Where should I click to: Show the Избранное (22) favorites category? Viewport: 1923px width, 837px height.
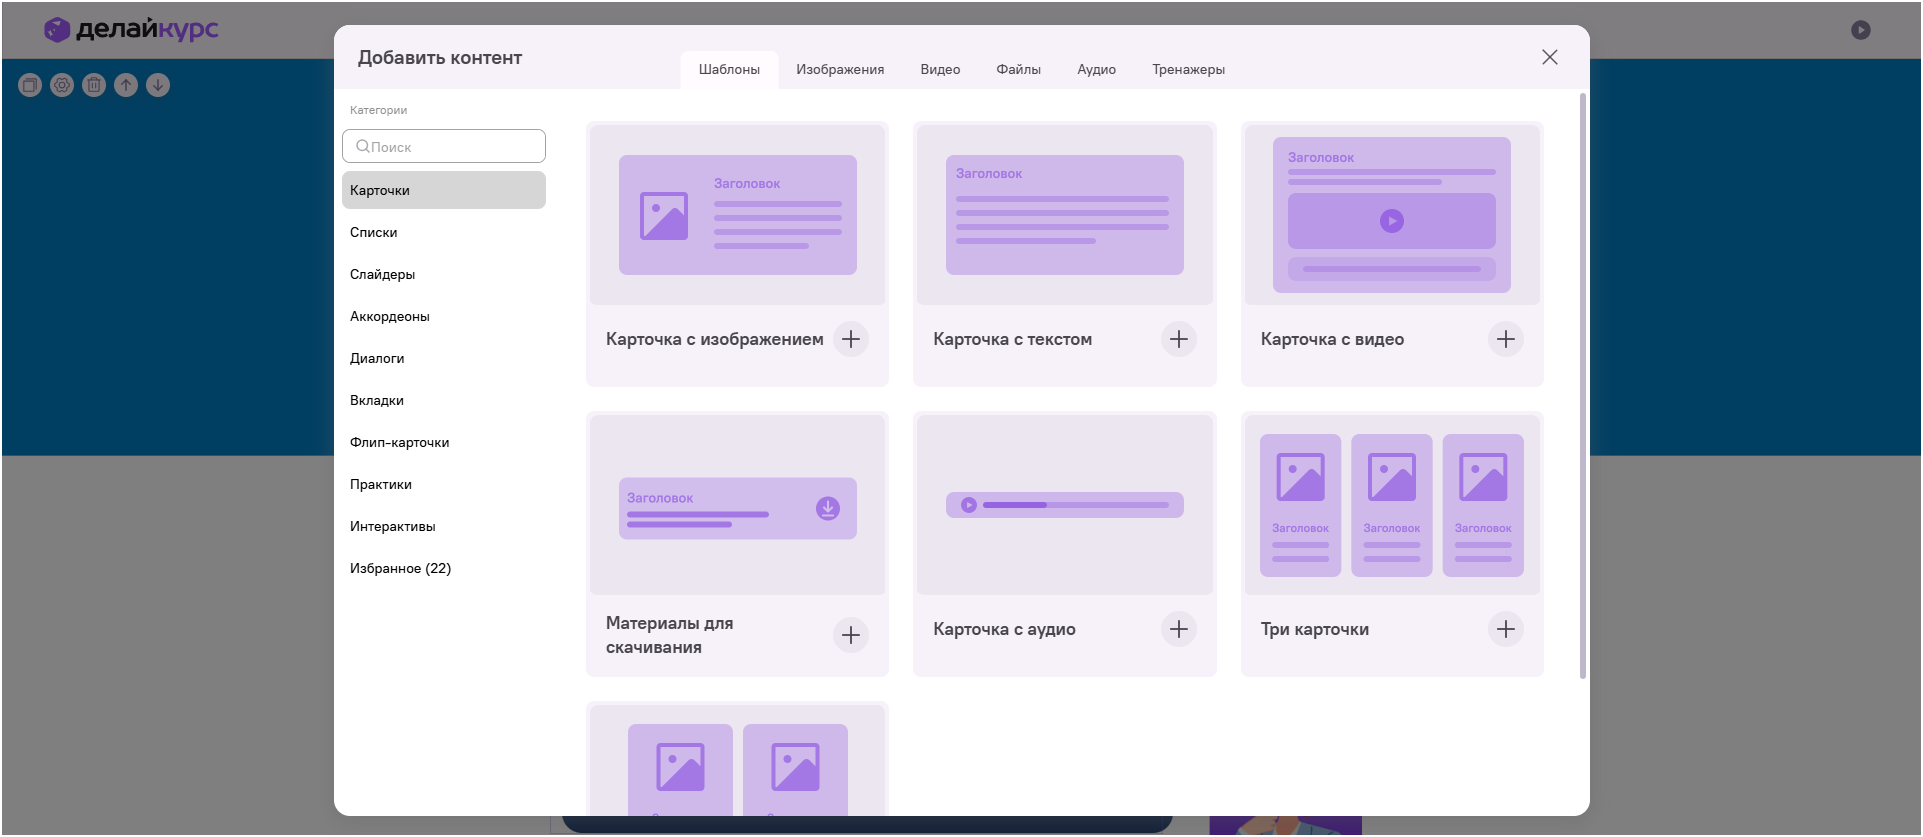(x=444, y=568)
